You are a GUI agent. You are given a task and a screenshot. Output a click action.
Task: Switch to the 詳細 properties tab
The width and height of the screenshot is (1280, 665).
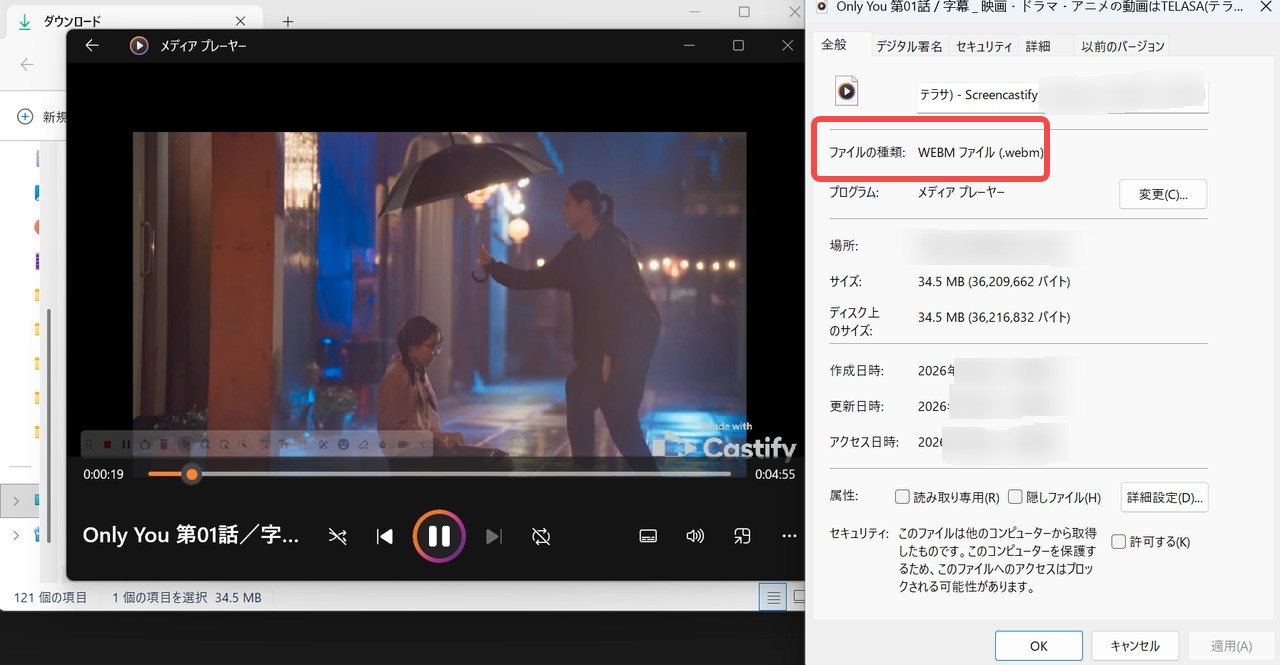click(1039, 45)
